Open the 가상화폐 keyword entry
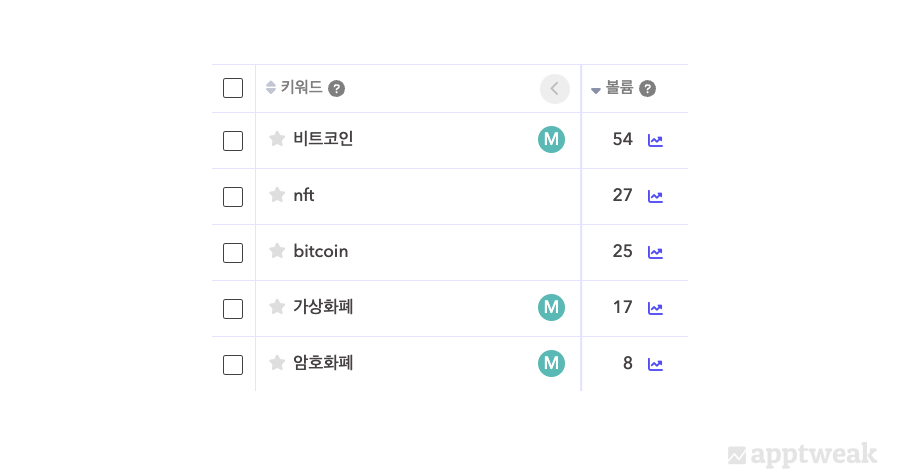Screen dimensions: 900x476 [323, 307]
